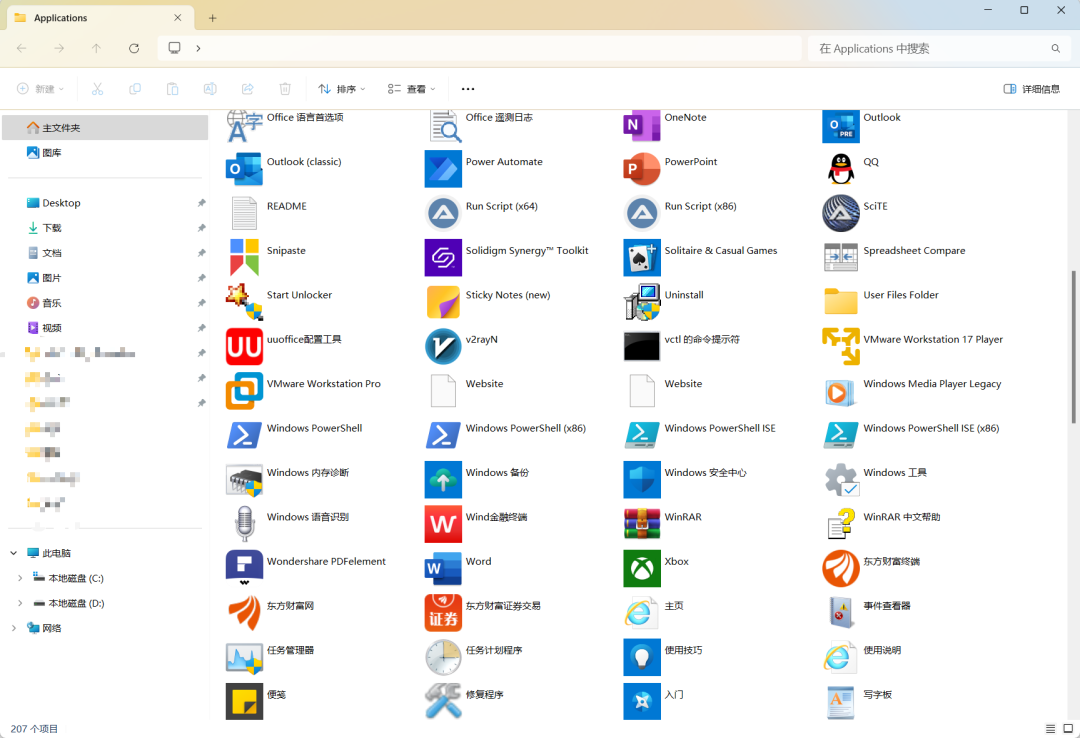
Task: Expand 本地磁盘 (C:) in navigation pane
Action: (20, 578)
